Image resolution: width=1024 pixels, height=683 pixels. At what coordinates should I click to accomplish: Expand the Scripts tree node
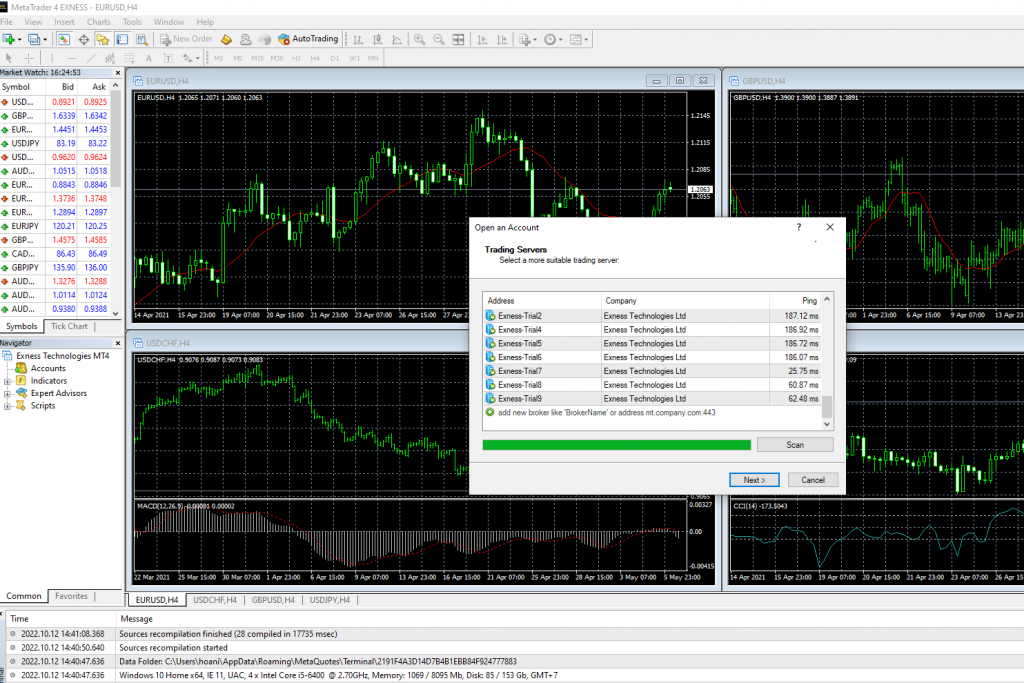click(x=7, y=405)
